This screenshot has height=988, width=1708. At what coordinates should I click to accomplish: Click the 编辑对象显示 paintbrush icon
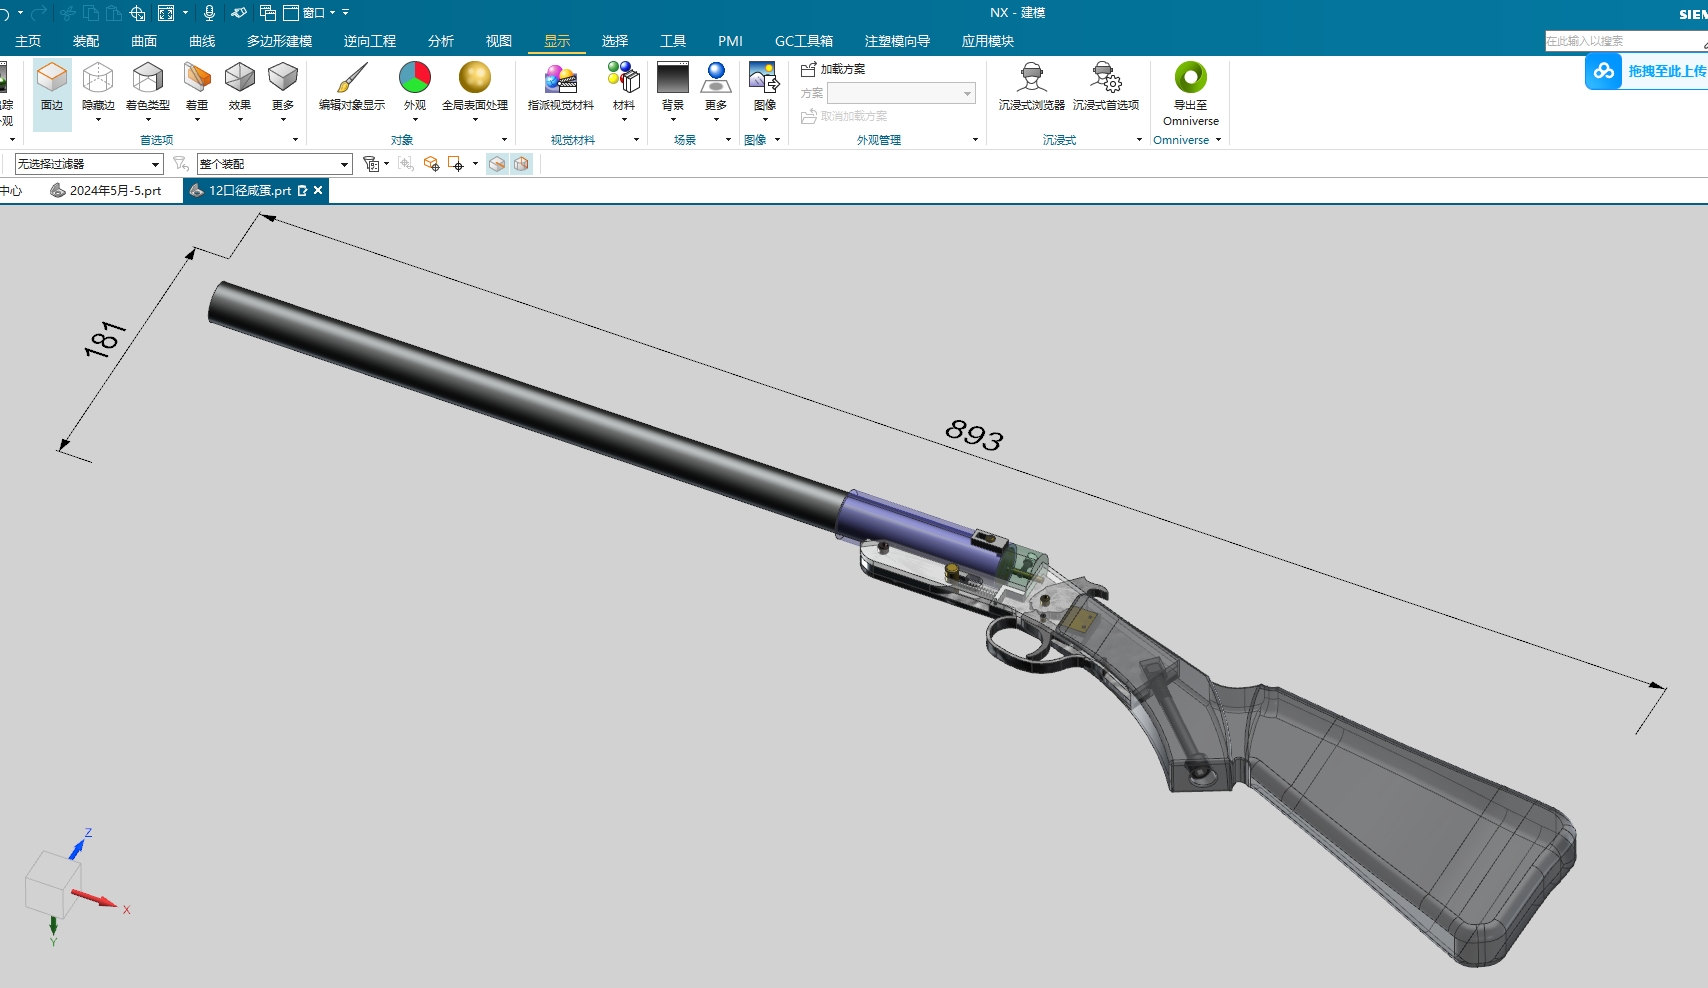tap(352, 78)
